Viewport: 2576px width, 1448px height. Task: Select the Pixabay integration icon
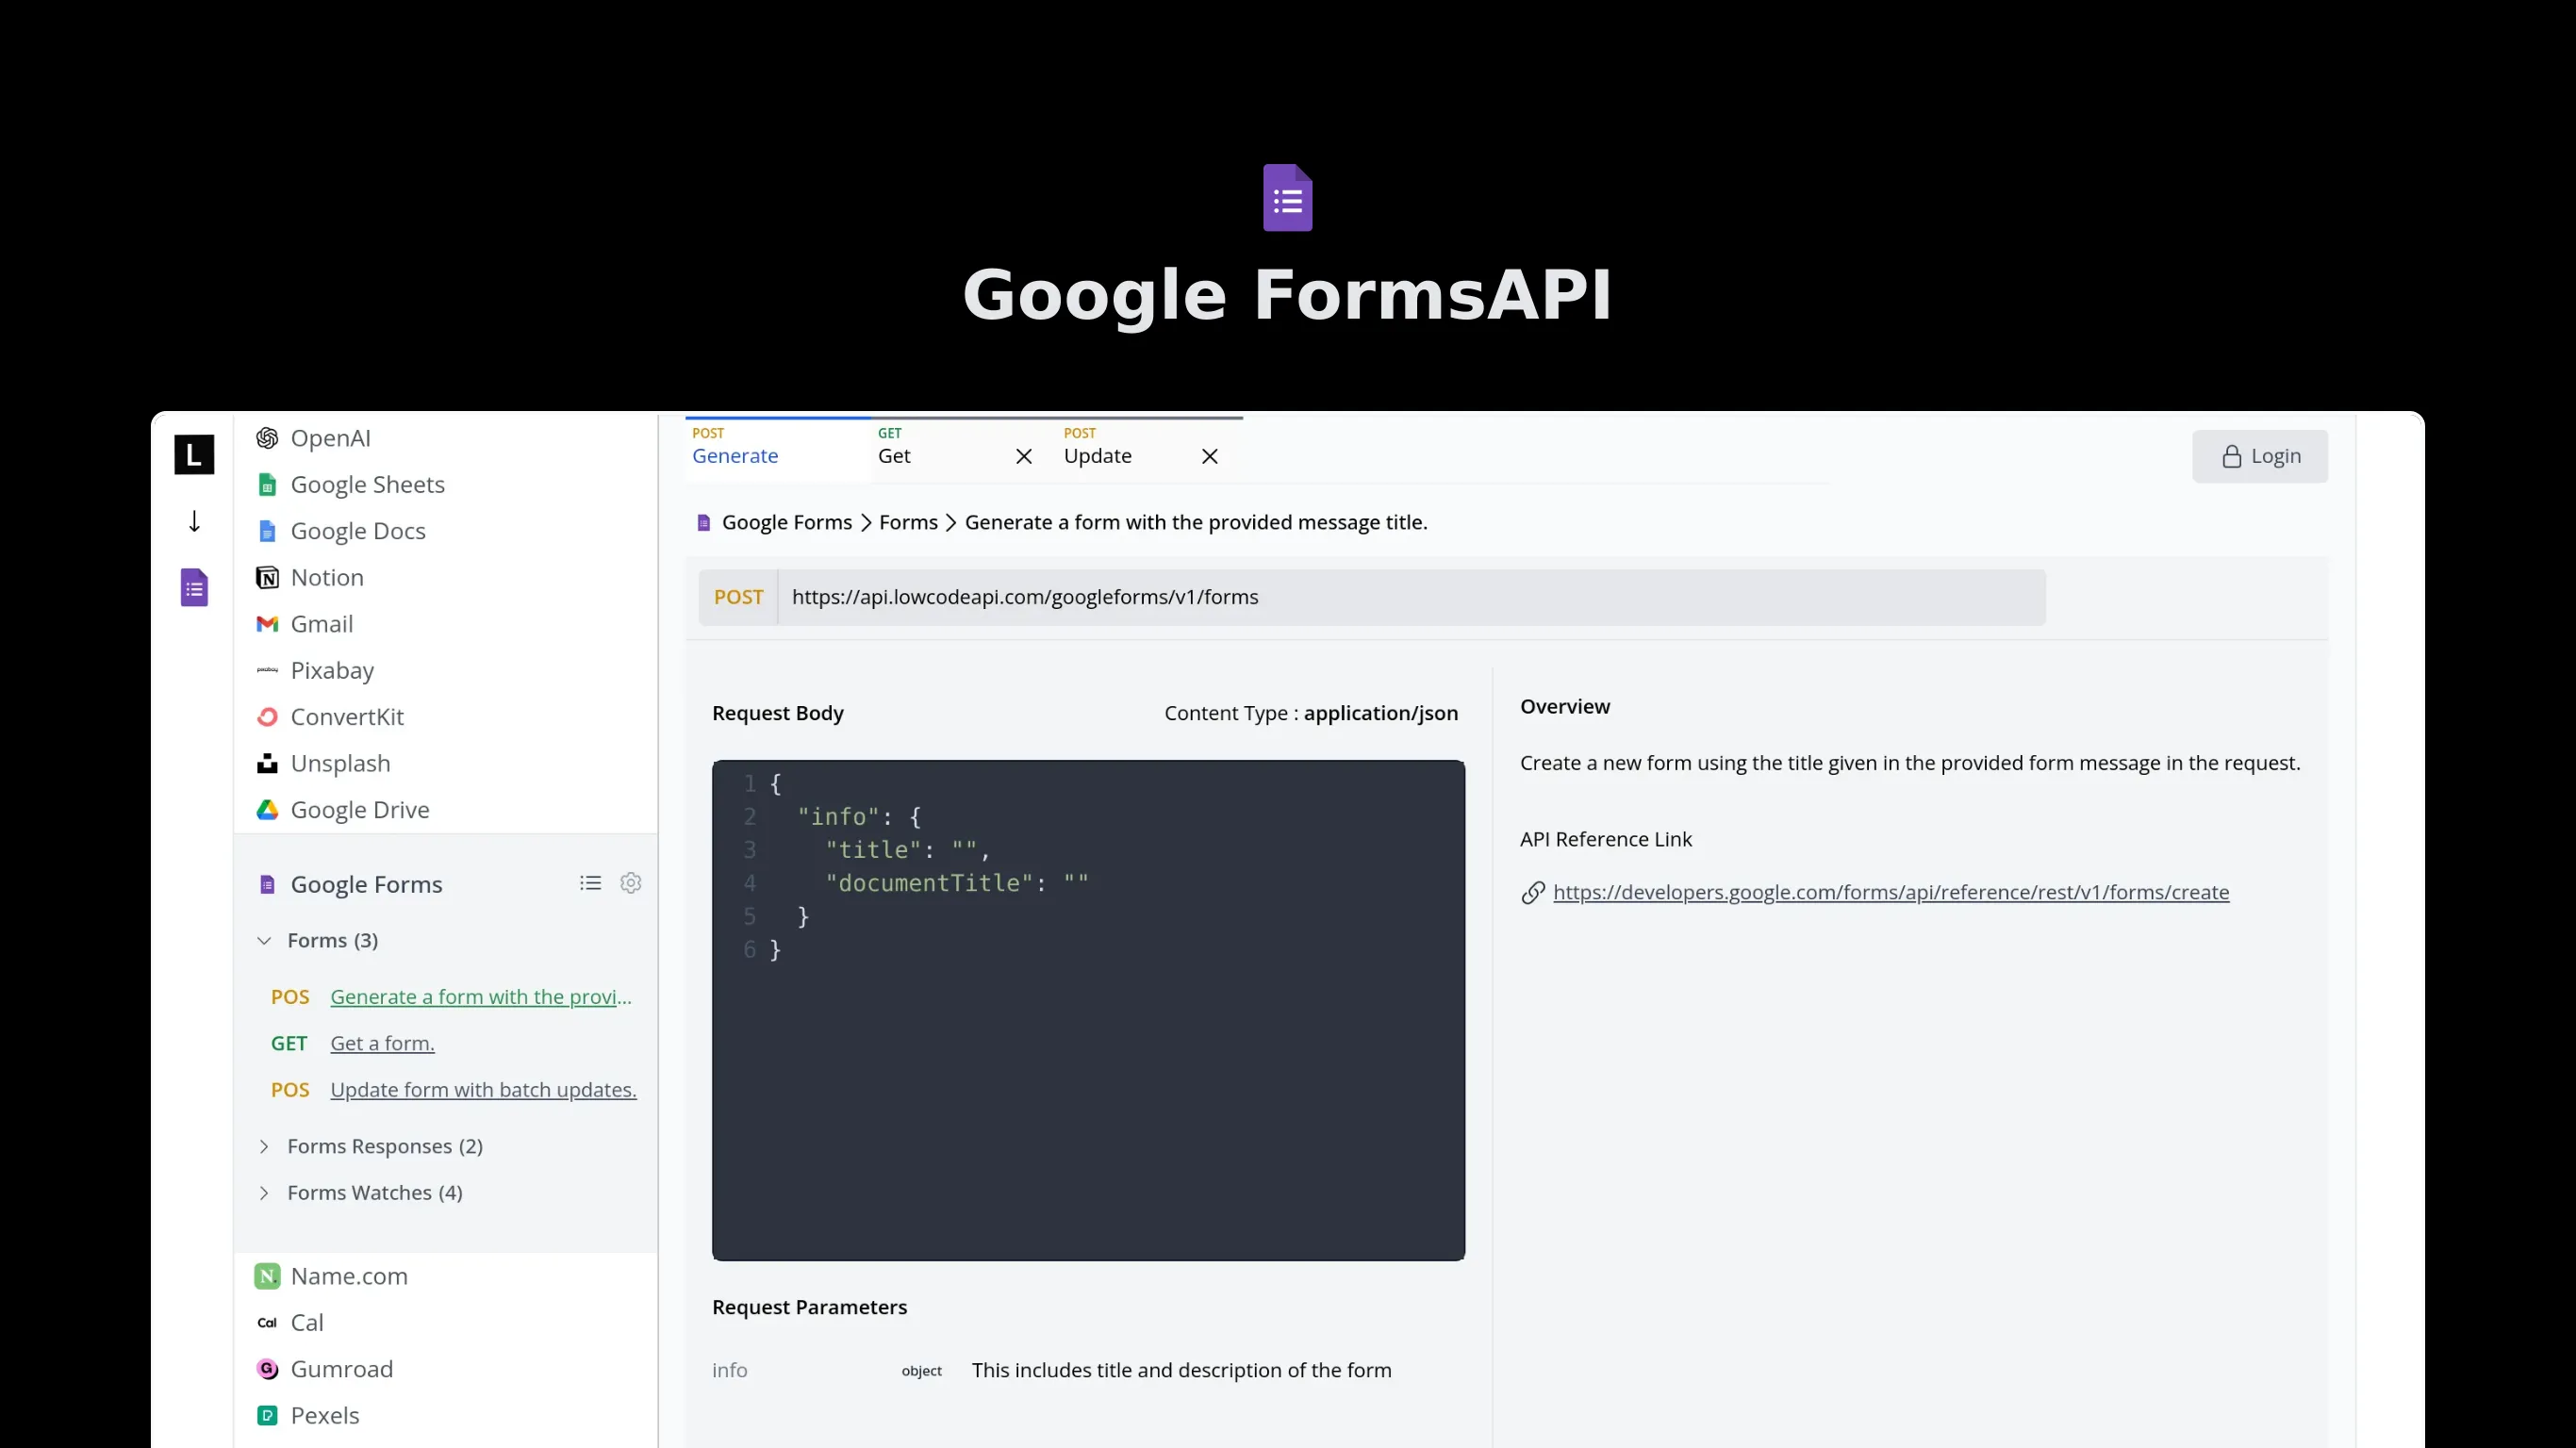[266, 671]
